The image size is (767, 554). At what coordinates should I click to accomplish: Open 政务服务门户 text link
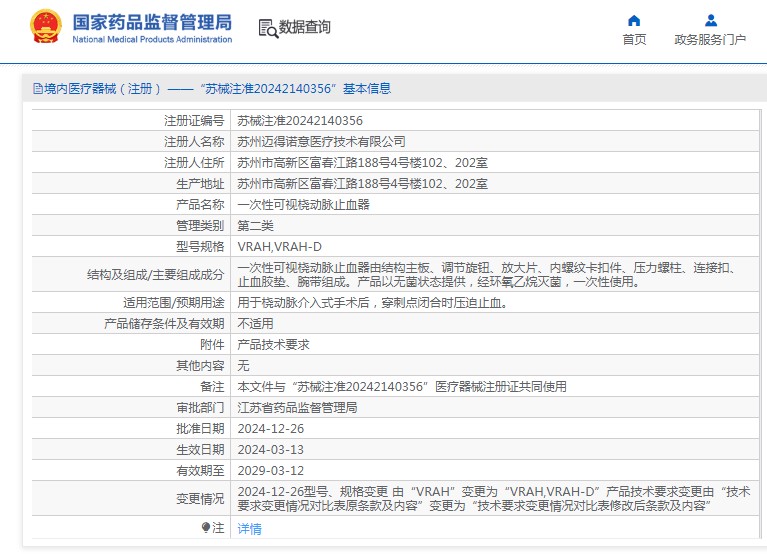[x=710, y=40]
